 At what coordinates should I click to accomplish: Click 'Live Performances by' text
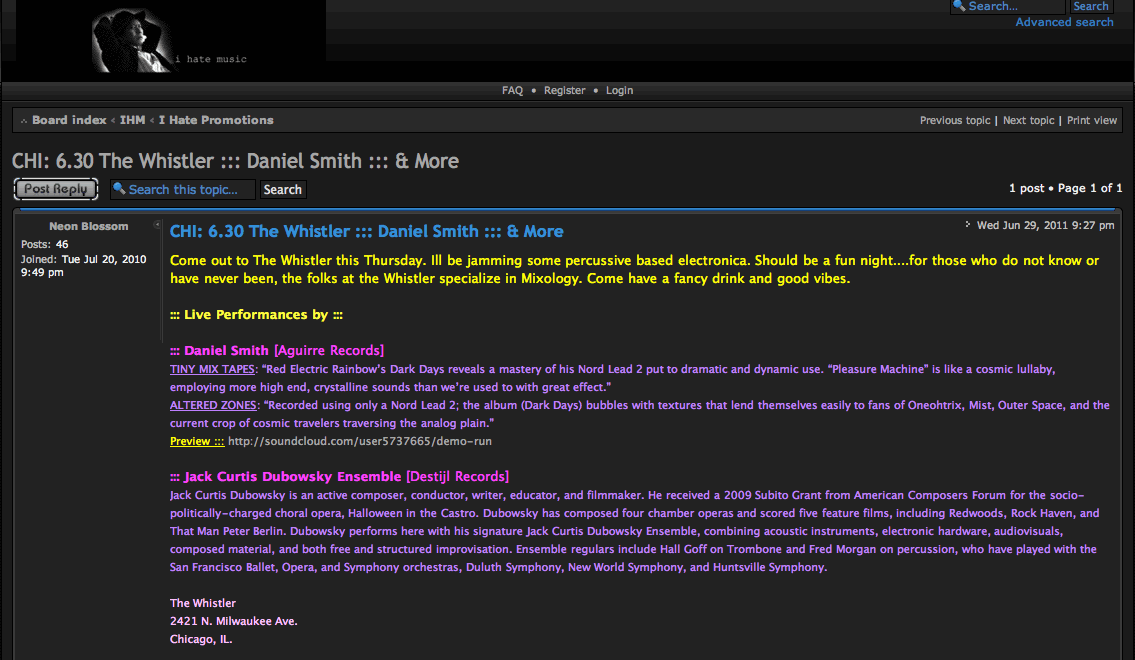click(256, 315)
